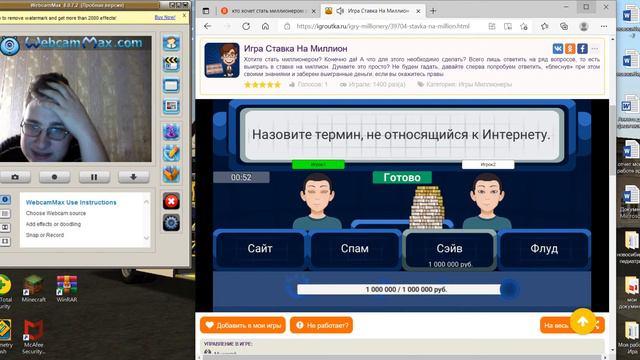Open the browser profile icon
This screenshot has height=360, width=640.
[584, 27]
